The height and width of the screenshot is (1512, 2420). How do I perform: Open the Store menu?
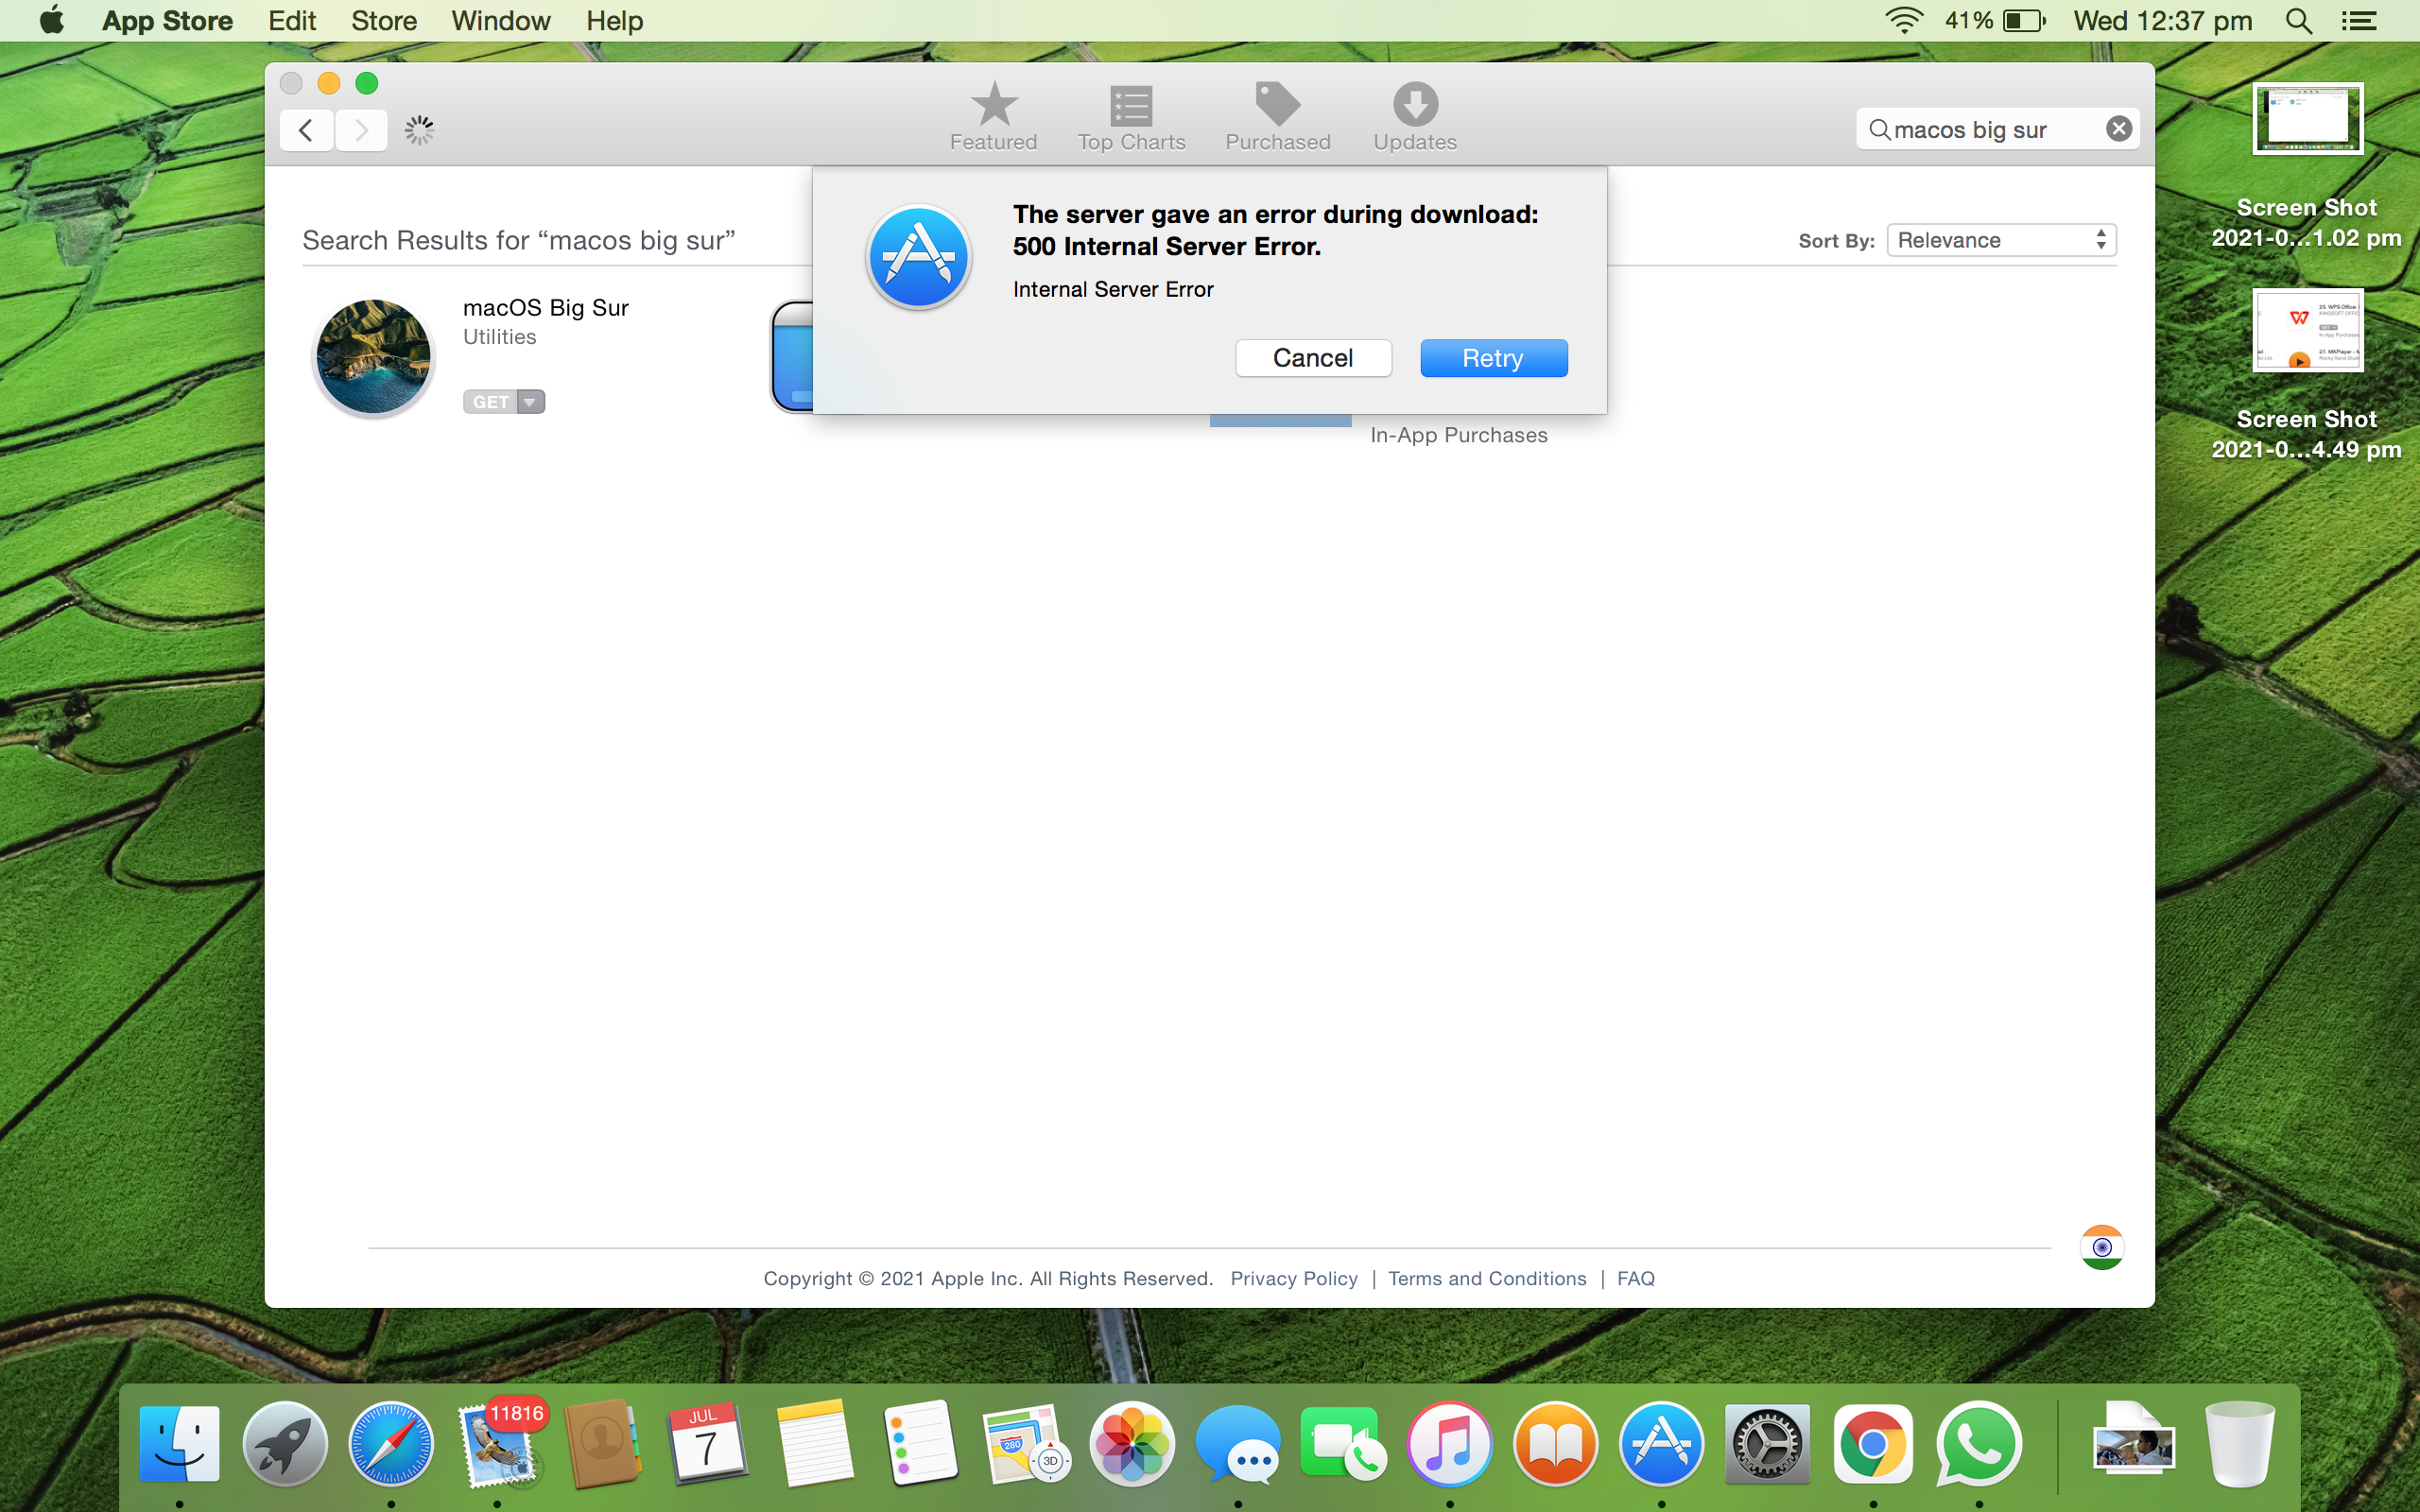point(384,21)
